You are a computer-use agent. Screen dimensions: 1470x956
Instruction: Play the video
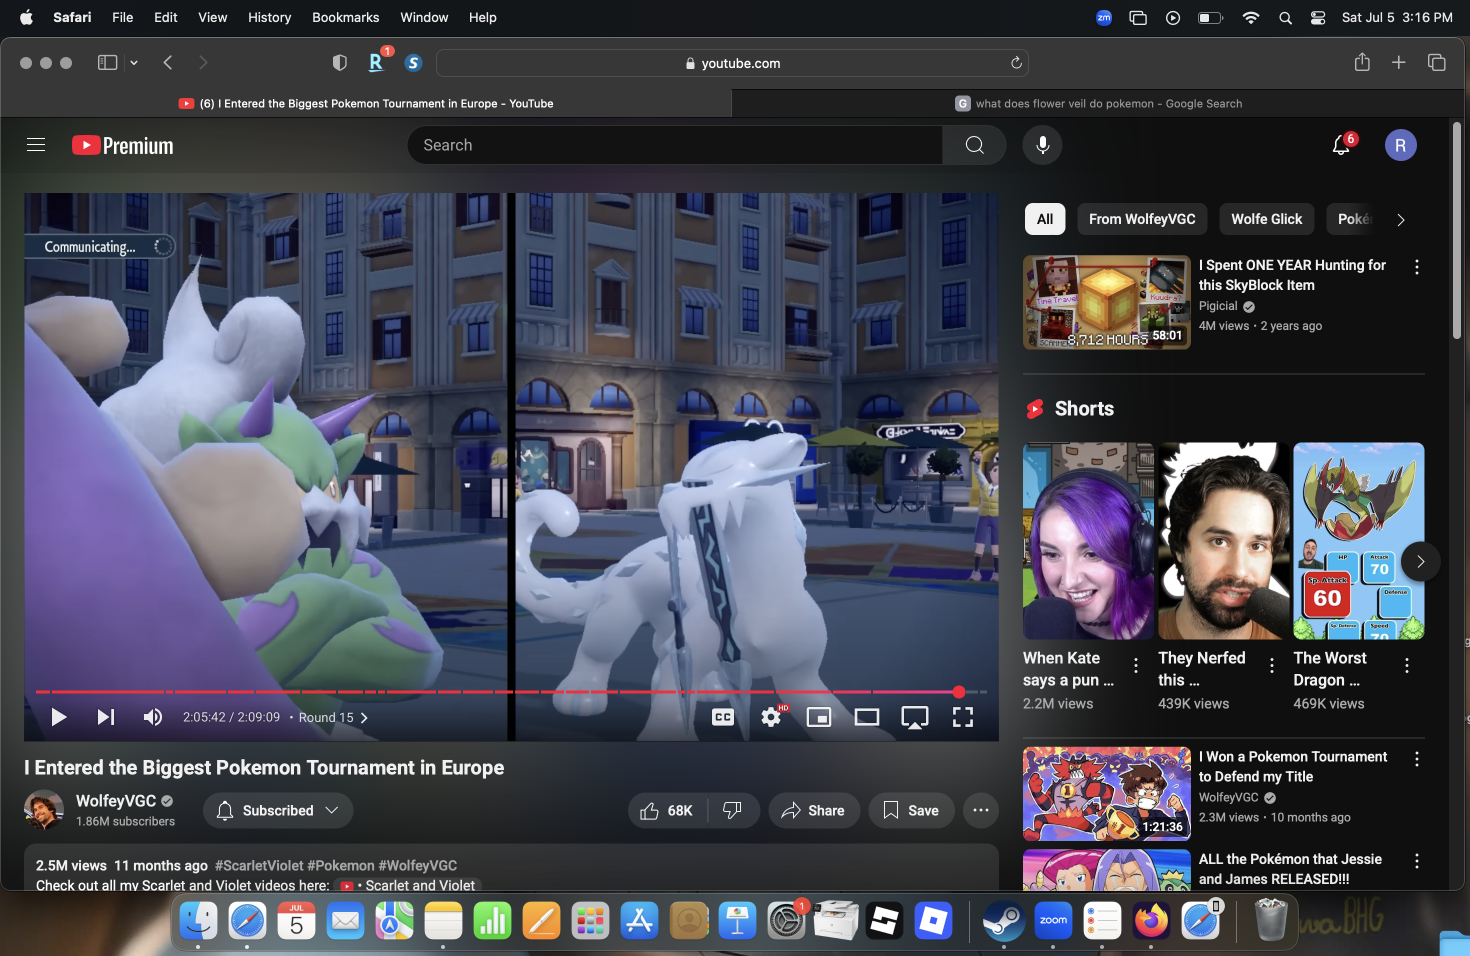(59, 717)
